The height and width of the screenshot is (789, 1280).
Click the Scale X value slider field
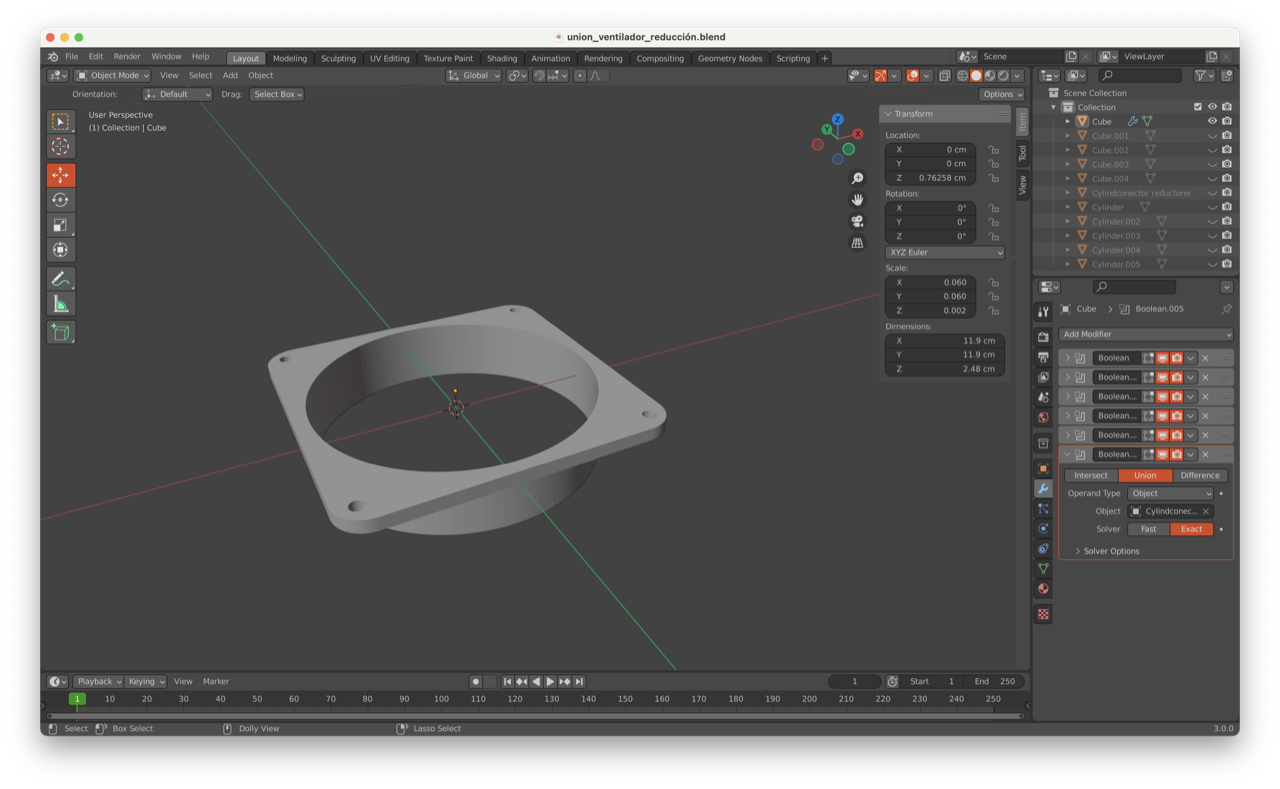[930, 283]
